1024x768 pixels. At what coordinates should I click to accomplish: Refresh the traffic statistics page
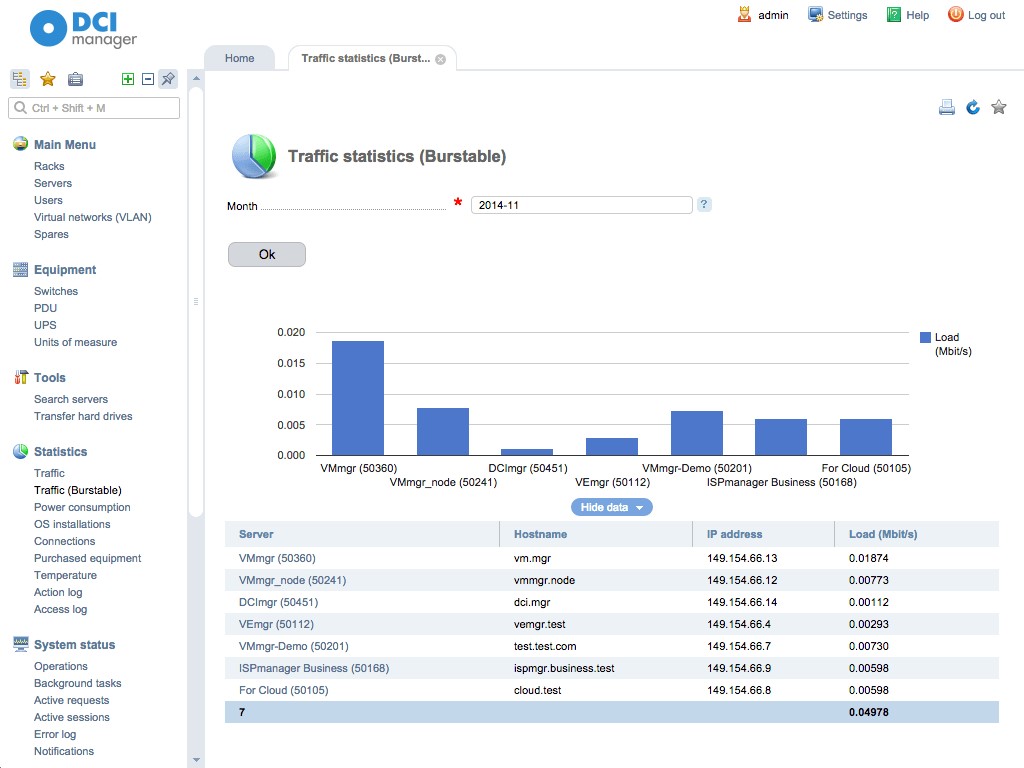pyautogui.click(x=972, y=107)
